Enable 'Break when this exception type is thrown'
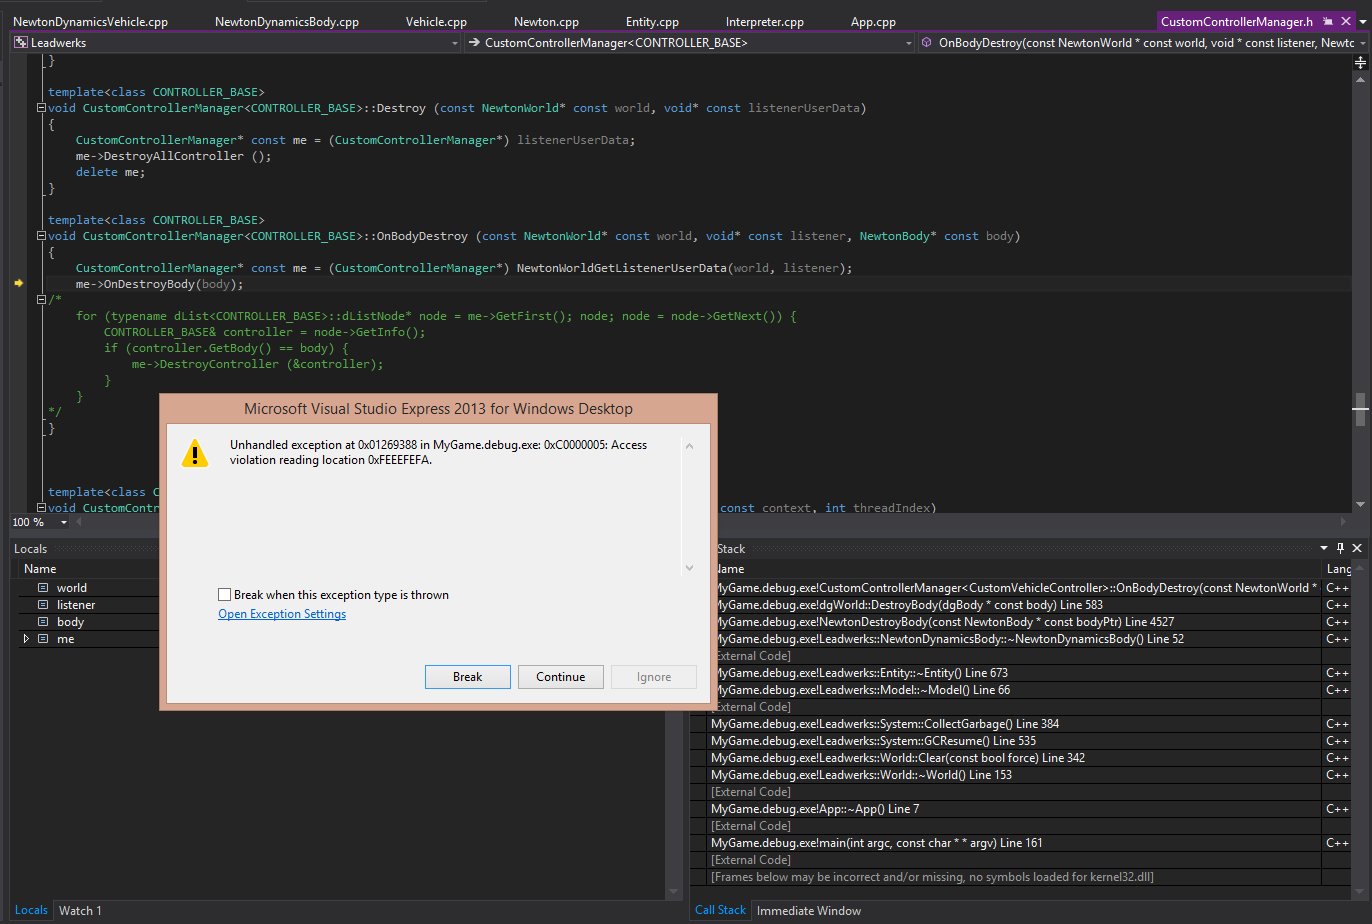The height and width of the screenshot is (924, 1372). point(225,594)
